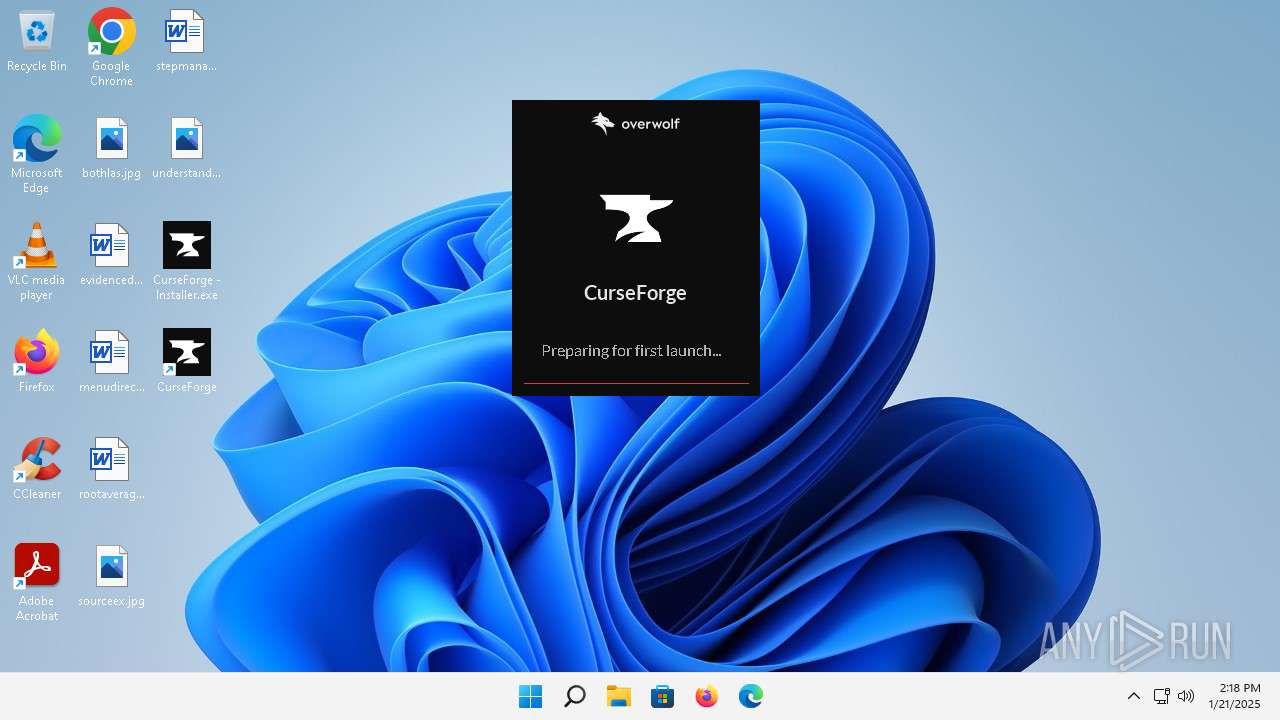
Task: Select the stepmana... Word document
Action: 186,42
